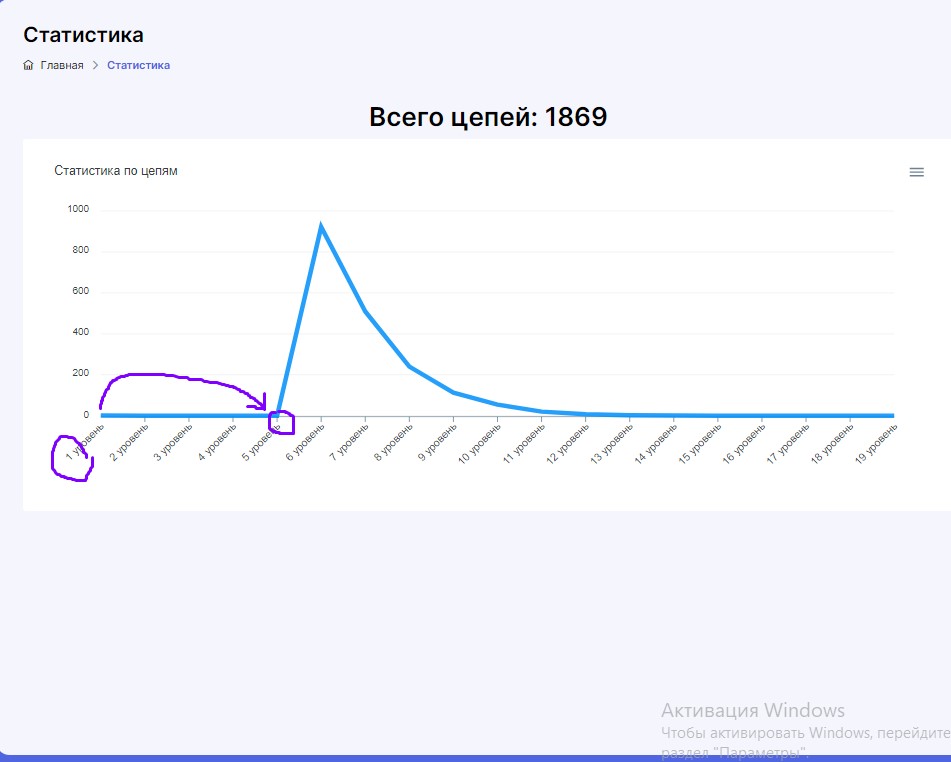Image resolution: width=951 pixels, height=762 pixels.
Task: Select the Статистика breadcrumb link
Action: 138,65
